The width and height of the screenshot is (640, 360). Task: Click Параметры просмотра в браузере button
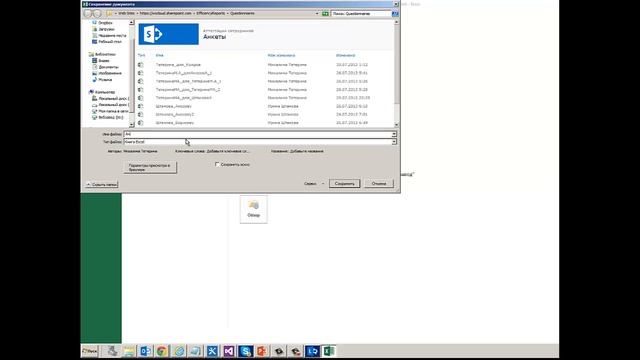150,167
